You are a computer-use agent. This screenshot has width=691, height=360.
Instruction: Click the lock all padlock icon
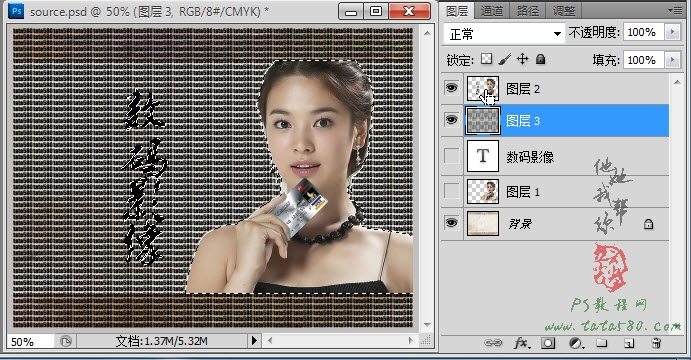[540, 59]
